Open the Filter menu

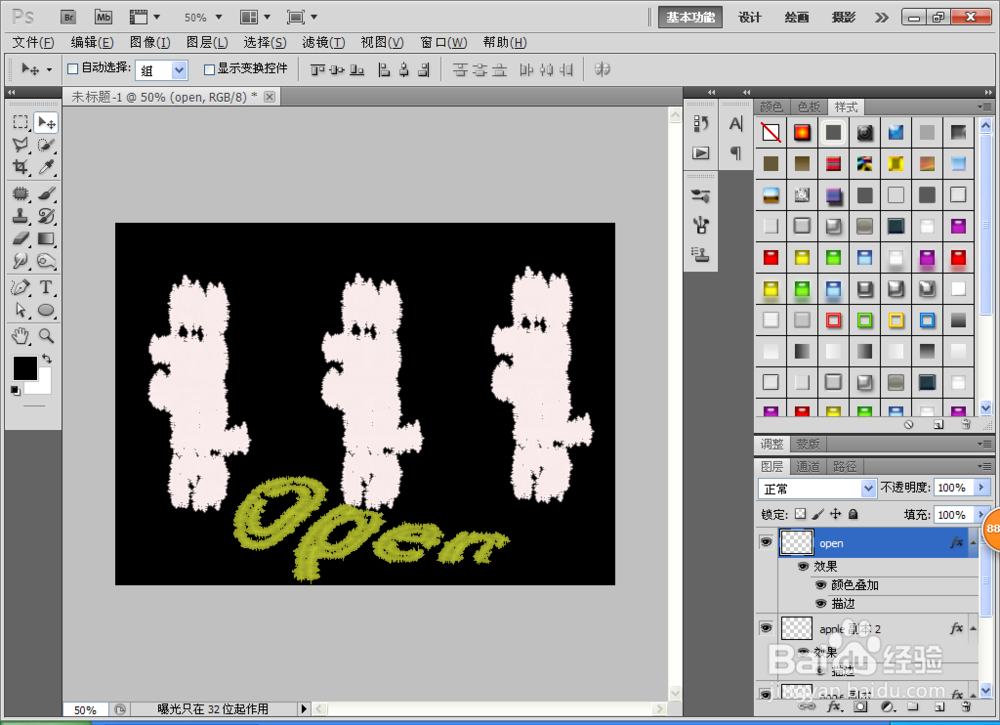[x=323, y=43]
